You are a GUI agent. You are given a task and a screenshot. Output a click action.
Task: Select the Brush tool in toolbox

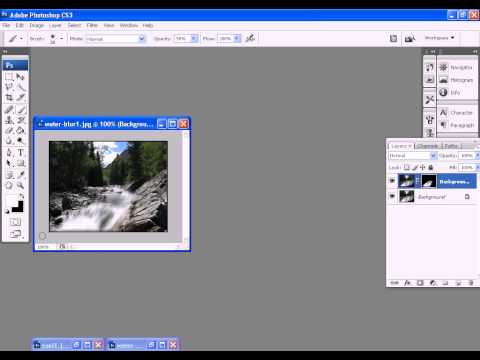[21, 109]
